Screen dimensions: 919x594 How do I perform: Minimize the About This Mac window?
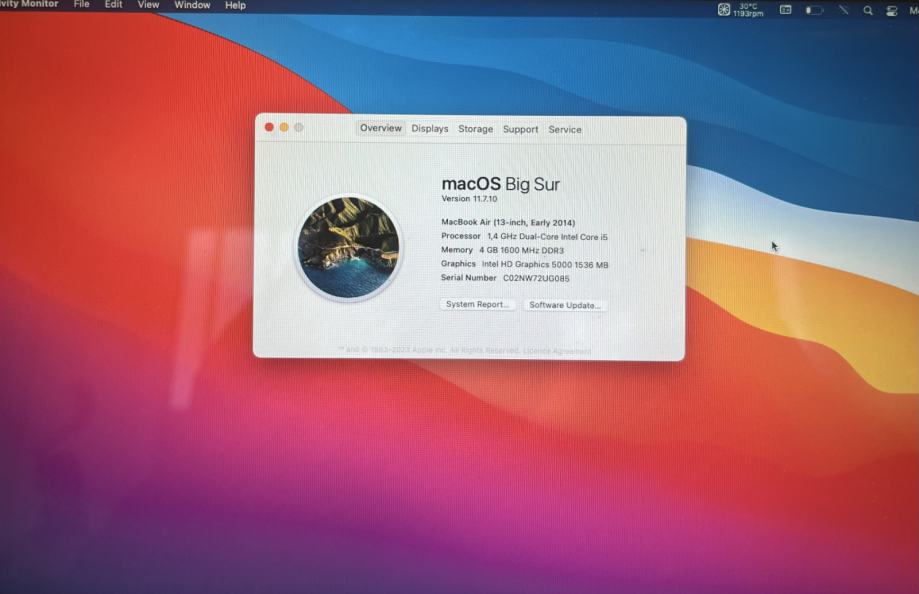(284, 127)
